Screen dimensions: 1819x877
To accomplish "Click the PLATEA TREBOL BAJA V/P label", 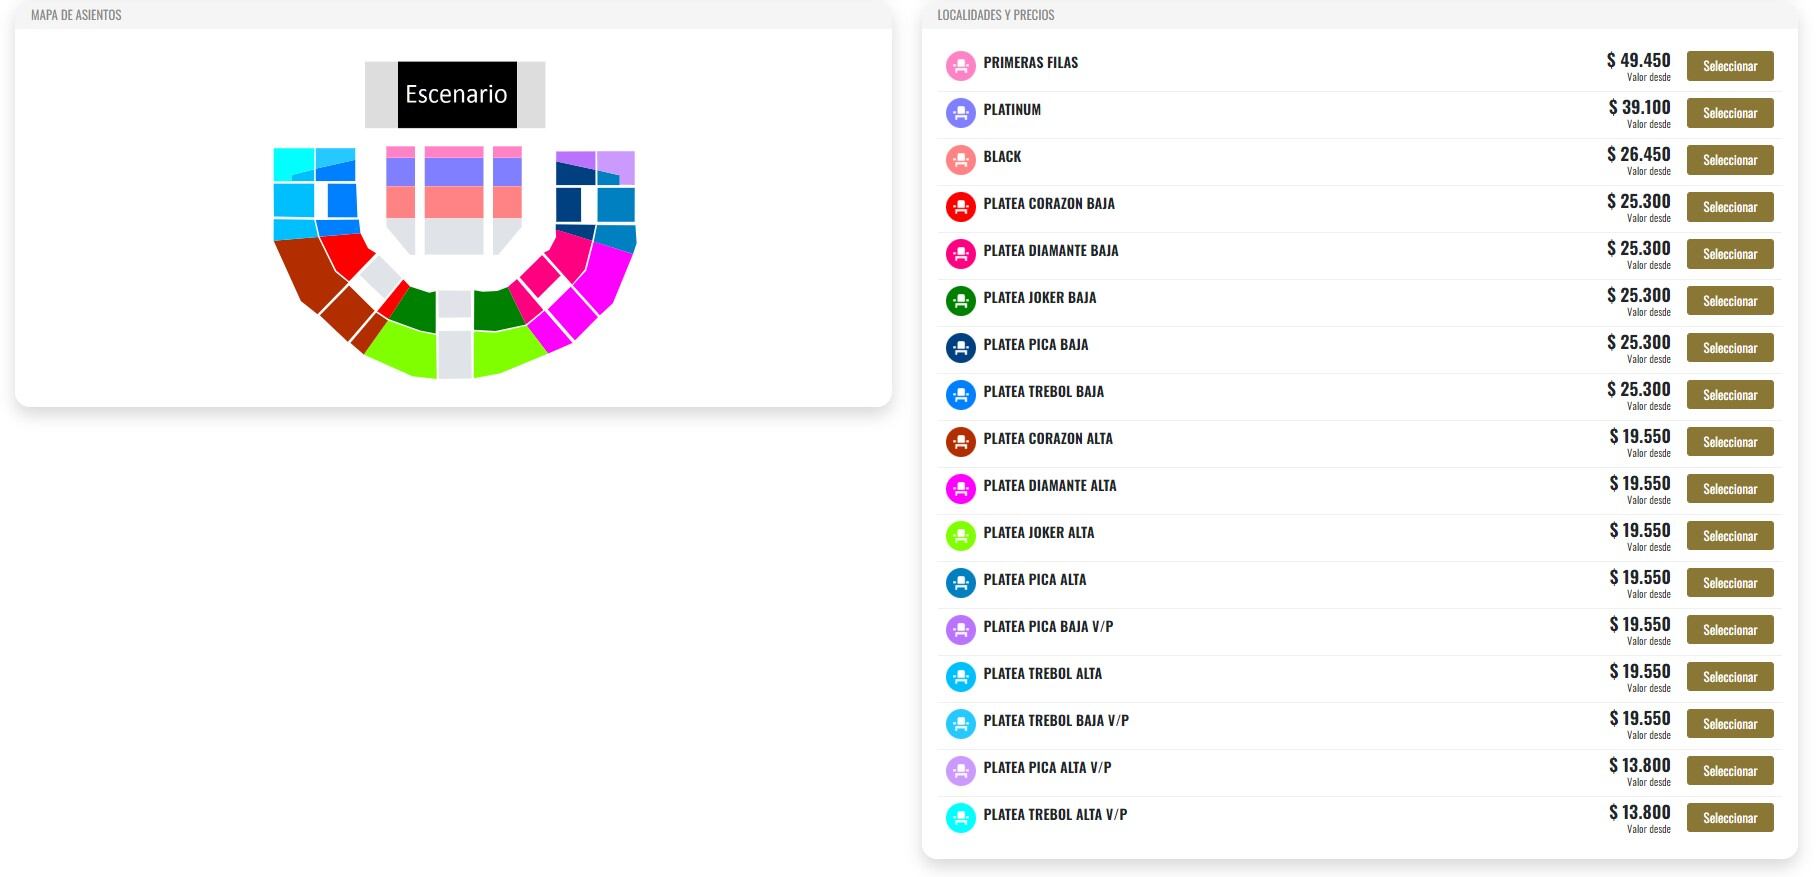I will 1055,721.
